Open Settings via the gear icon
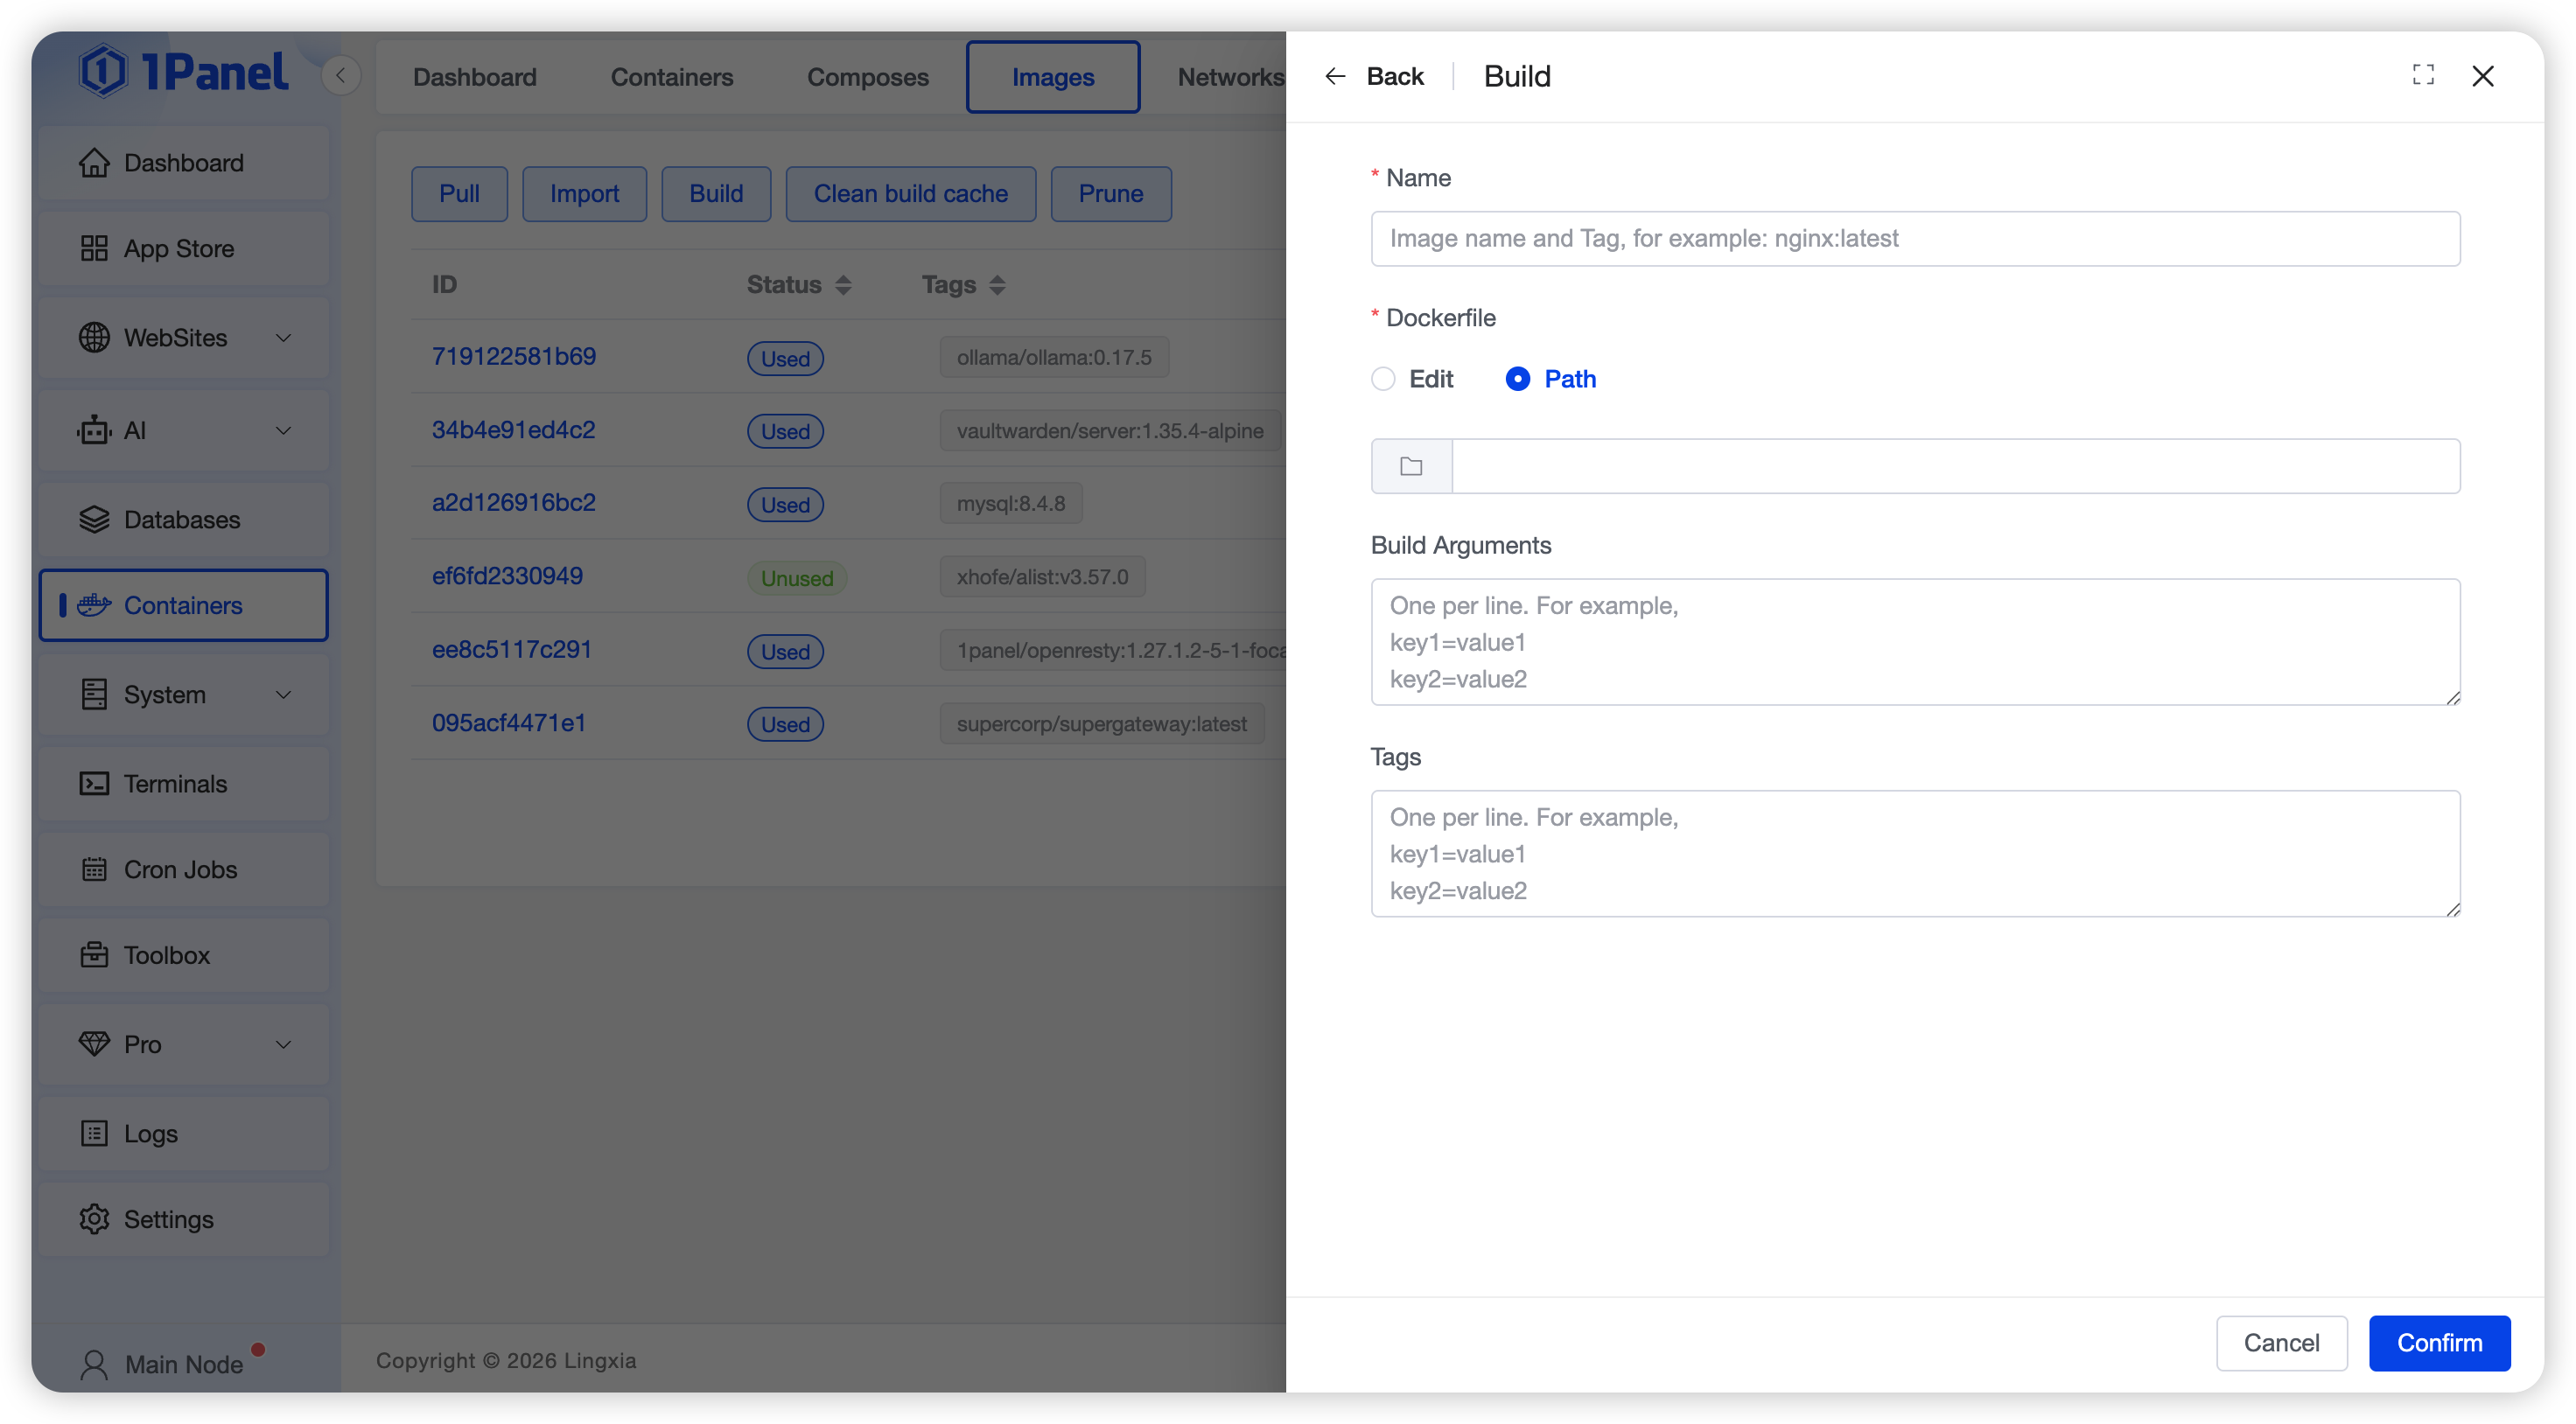Image resolution: width=2576 pixels, height=1424 pixels. coord(95,1218)
